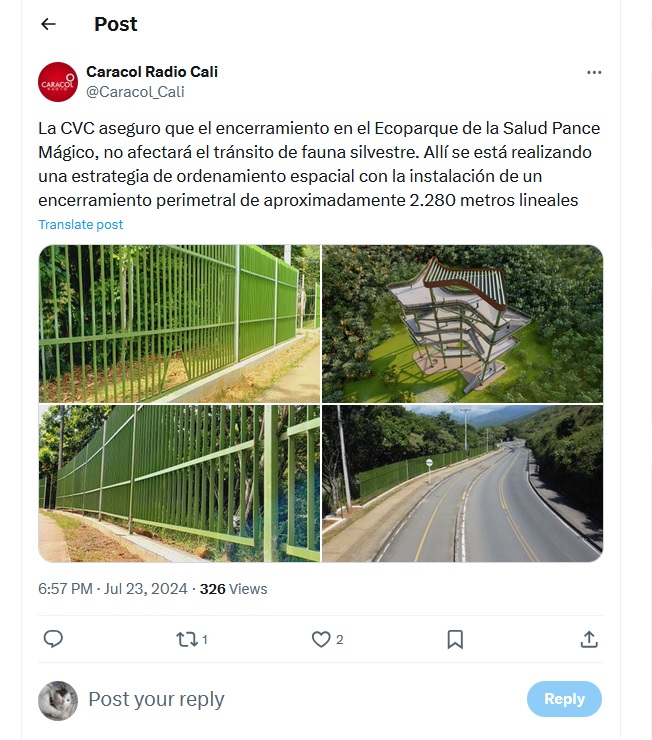Open the tower structure rendering image
Image resolution: width=652 pixels, height=740 pixels.
pos(462,324)
